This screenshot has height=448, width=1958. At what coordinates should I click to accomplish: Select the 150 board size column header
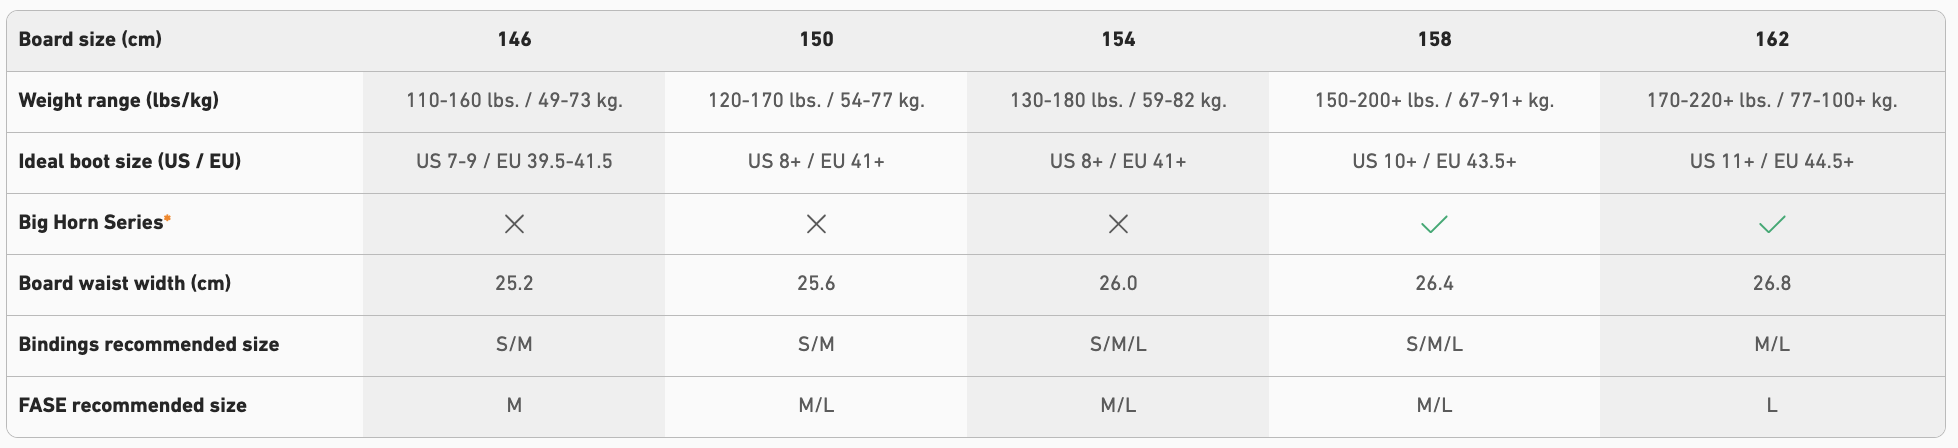[816, 39]
